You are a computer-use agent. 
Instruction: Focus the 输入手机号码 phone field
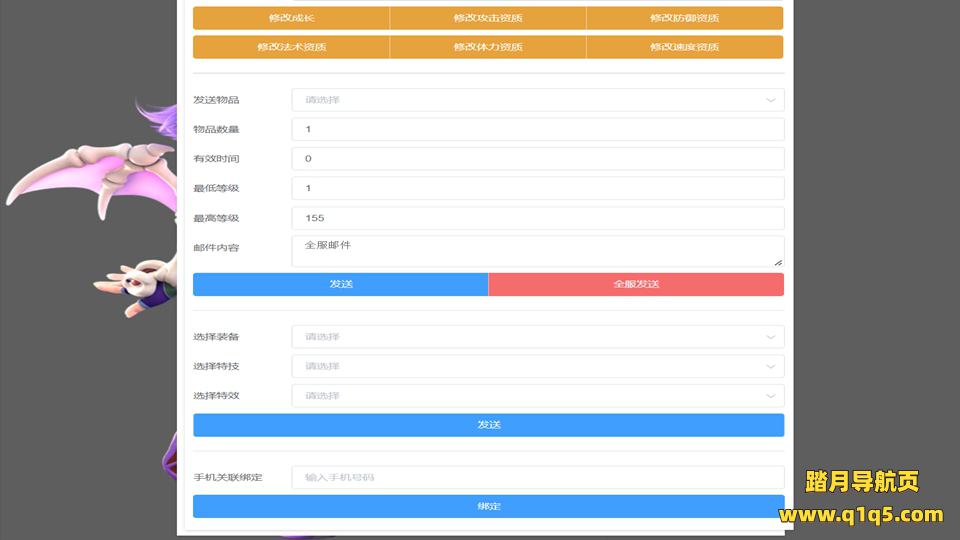tap(537, 478)
